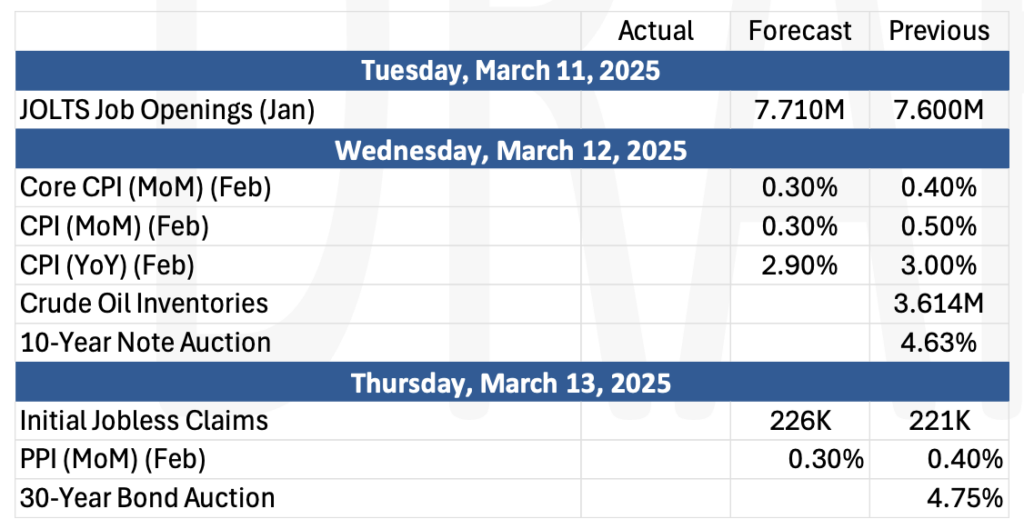Select the Previous column header
1024x529 pixels.
coord(939,31)
